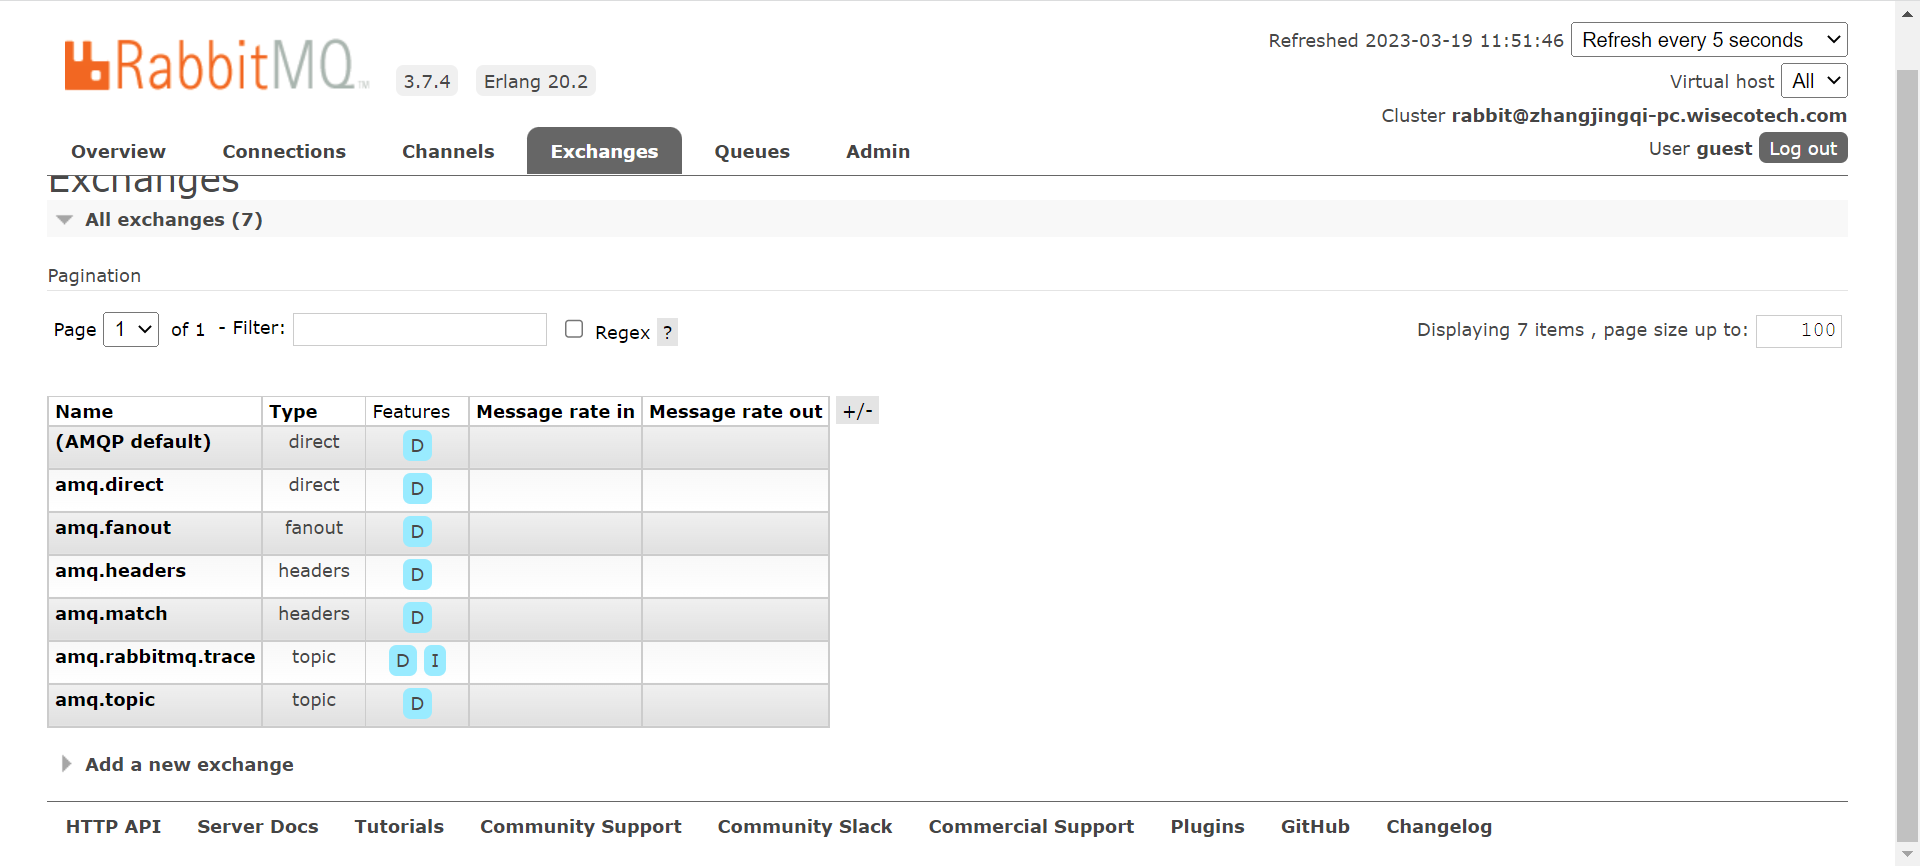The height and width of the screenshot is (866, 1920).
Task: Open the HTTP API footer link
Action: coord(113,826)
